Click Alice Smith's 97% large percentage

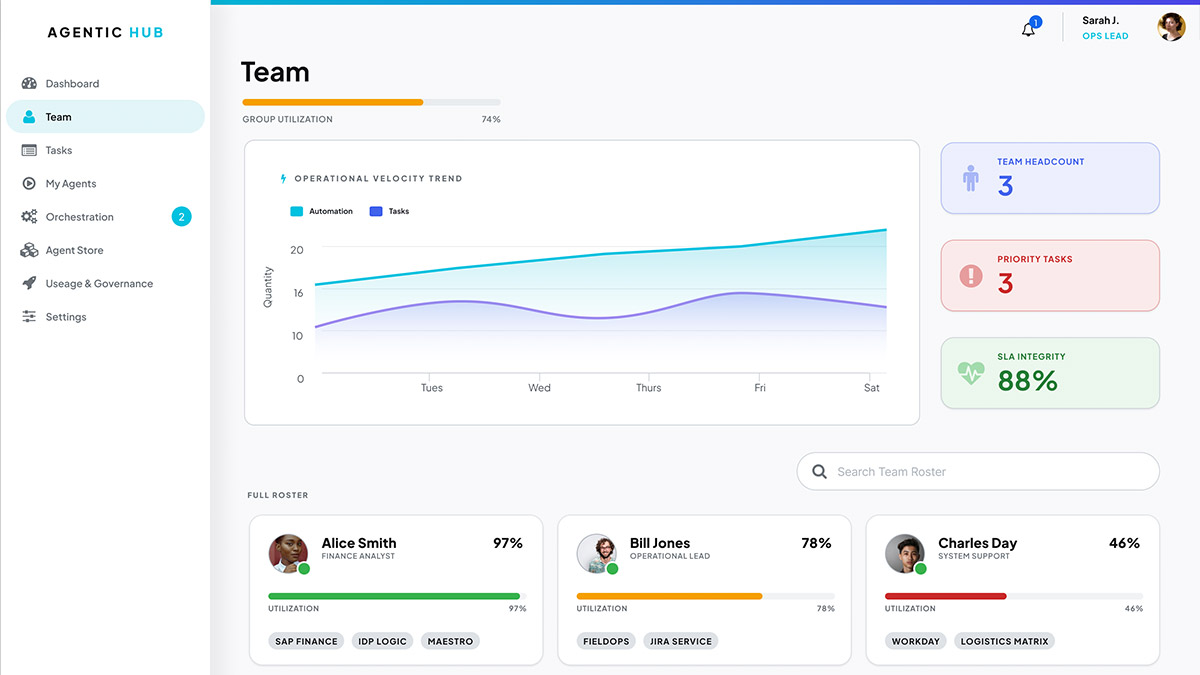(508, 543)
